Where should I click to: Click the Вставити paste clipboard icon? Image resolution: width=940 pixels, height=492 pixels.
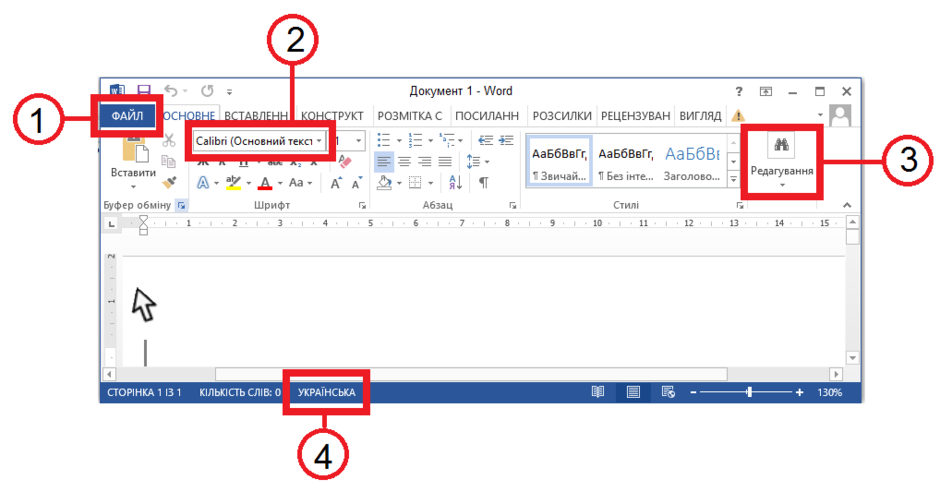pos(134,147)
